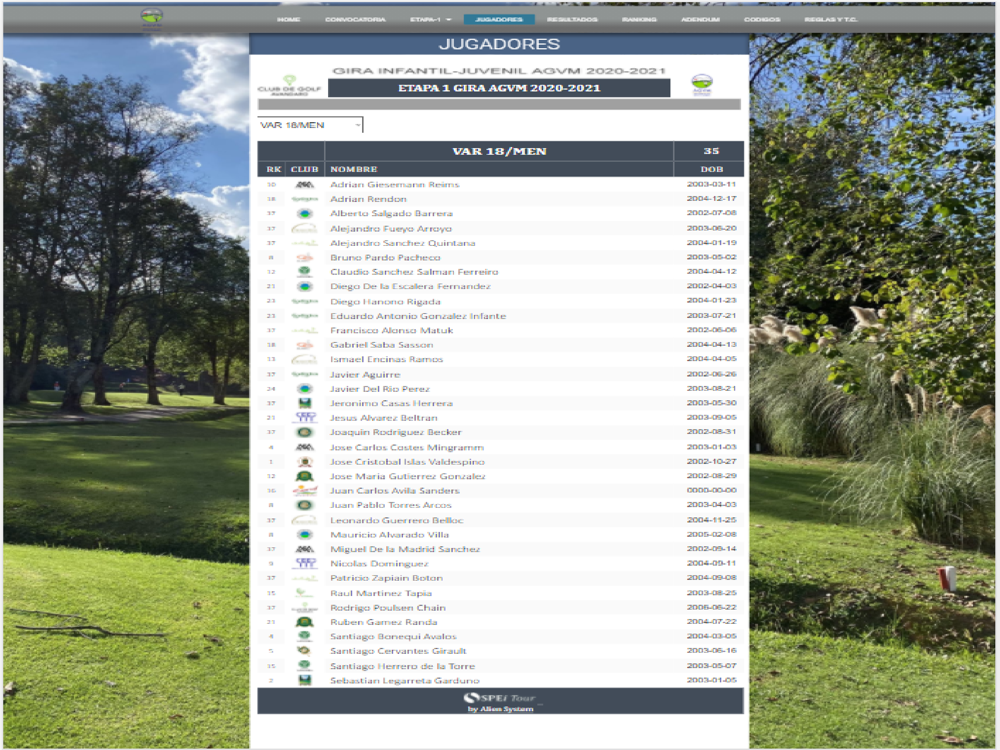
Task: Click club icon for Alejandro Fueyo Arroyo
Action: pyautogui.click(x=305, y=228)
